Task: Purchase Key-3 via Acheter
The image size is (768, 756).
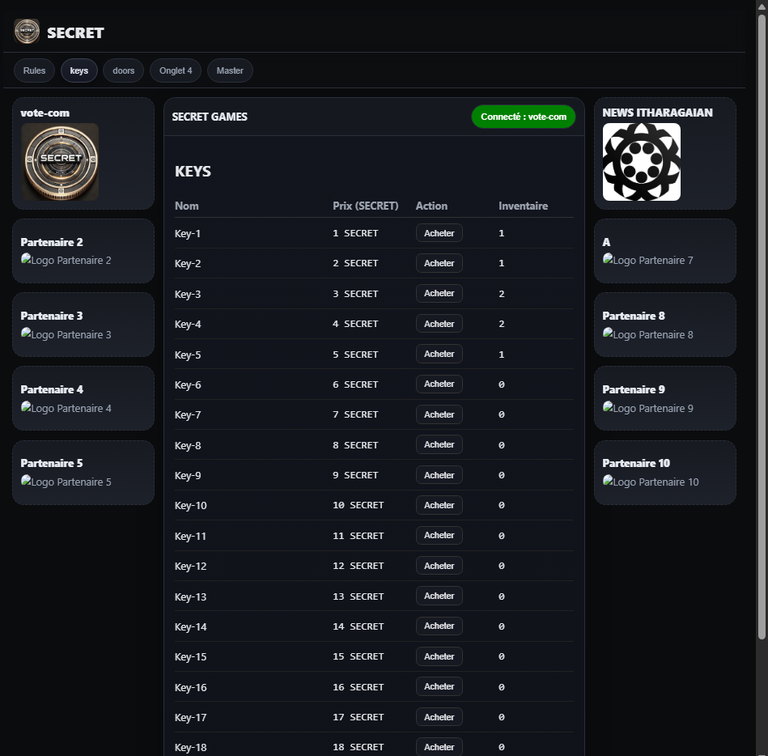Action: [x=439, y=293]
